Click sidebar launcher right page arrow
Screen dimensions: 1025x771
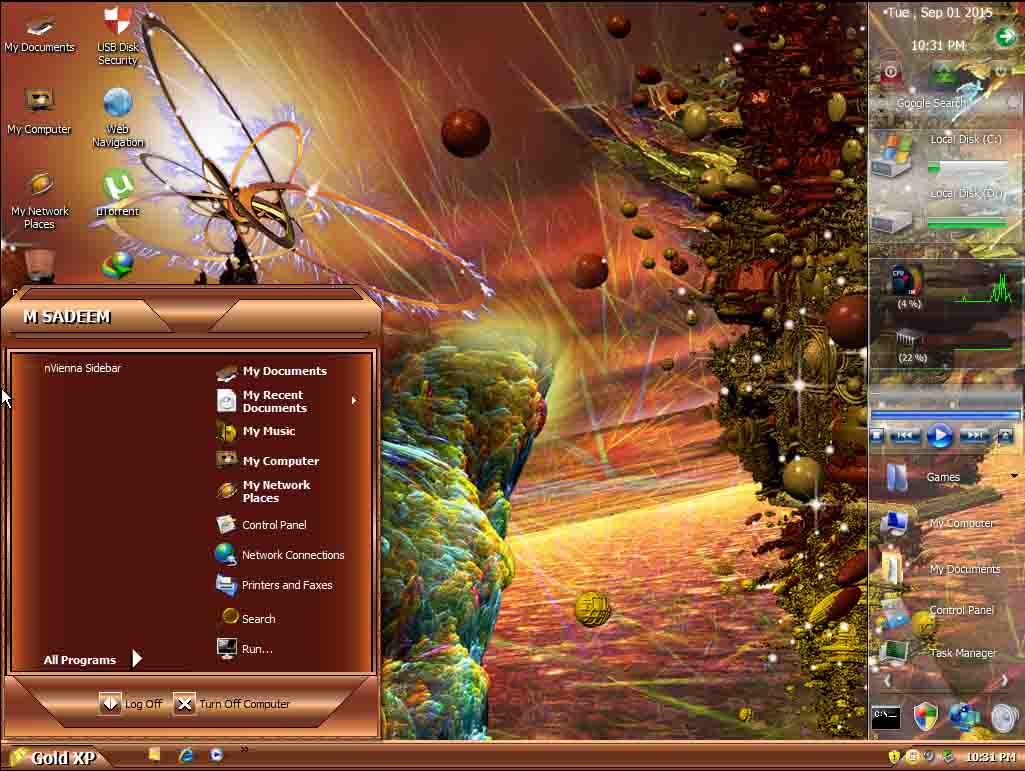(1004, 681)
